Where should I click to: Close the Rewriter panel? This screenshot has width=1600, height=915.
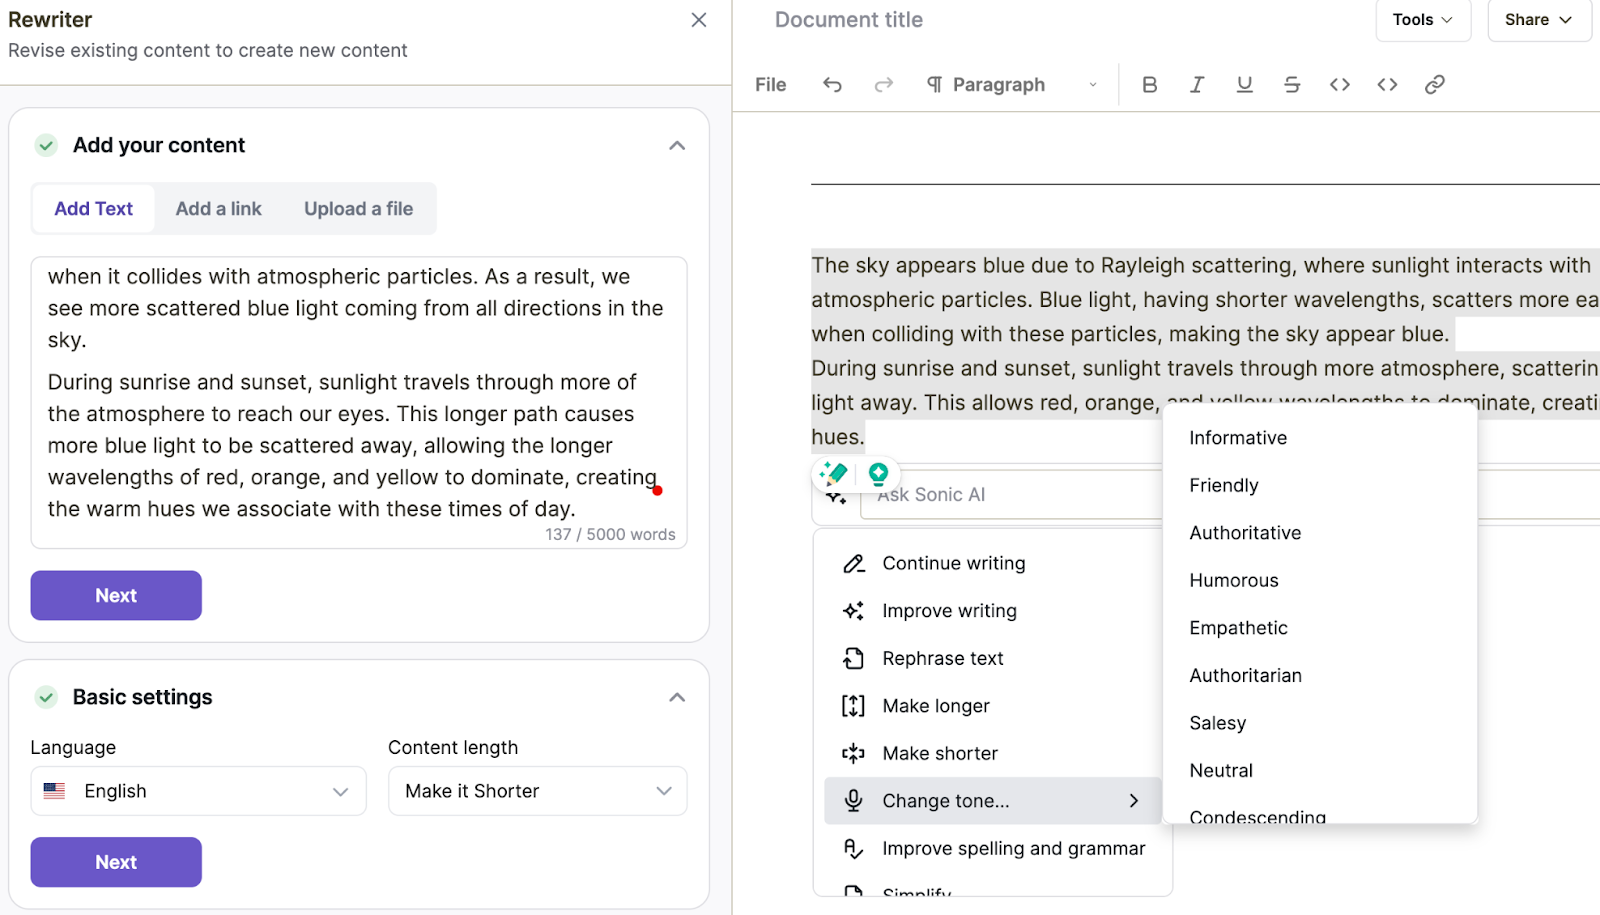(x=699, y=20)
